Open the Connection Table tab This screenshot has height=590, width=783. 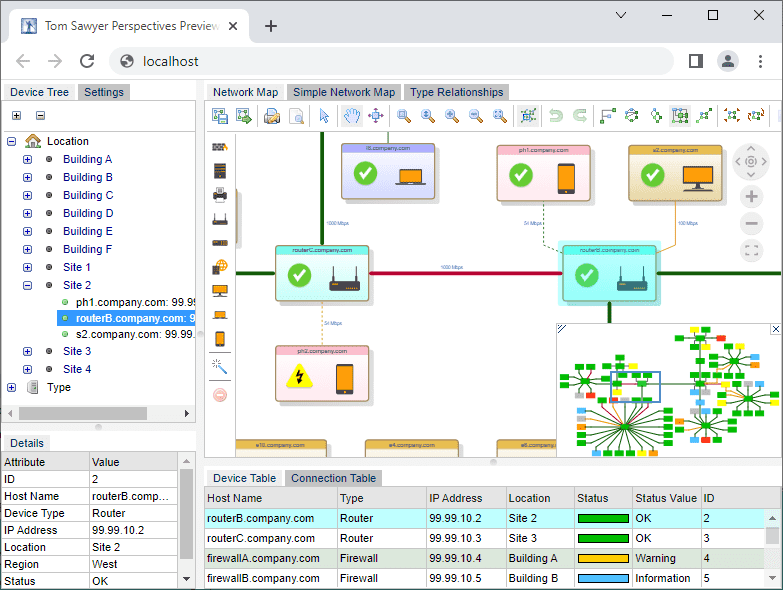point(333,478)
